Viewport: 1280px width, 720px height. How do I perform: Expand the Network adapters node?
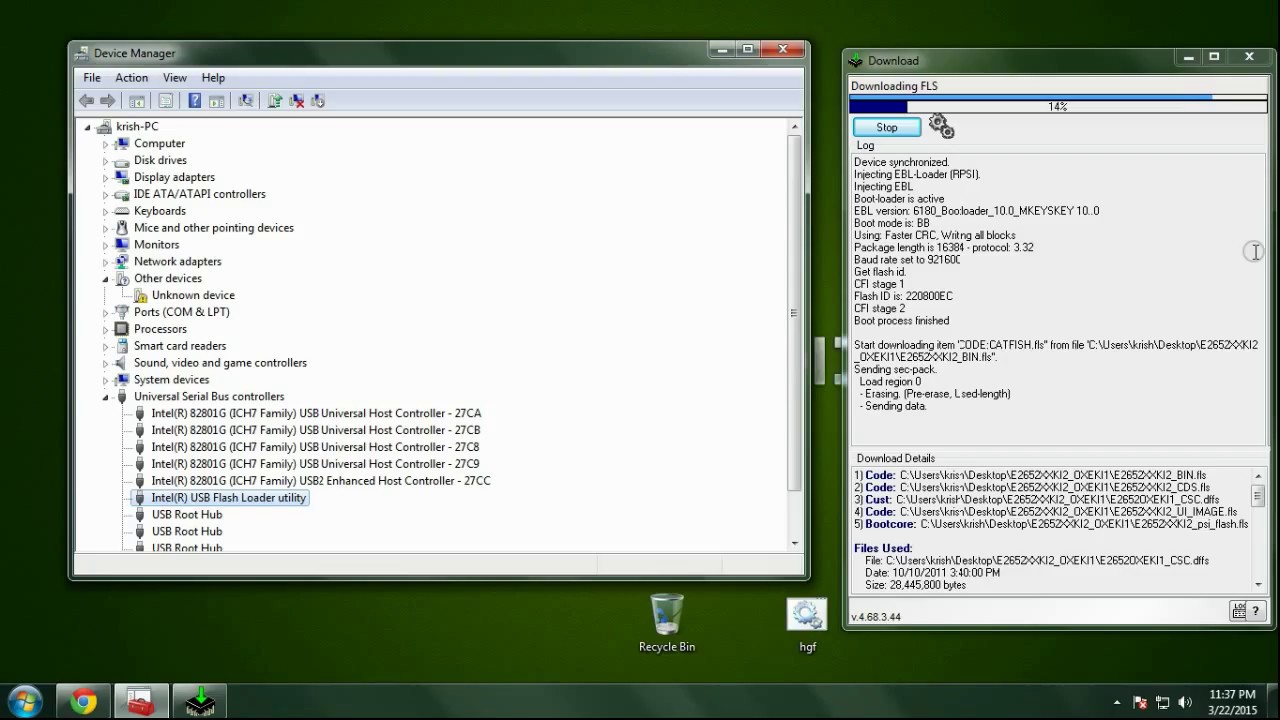coord(105,262)
